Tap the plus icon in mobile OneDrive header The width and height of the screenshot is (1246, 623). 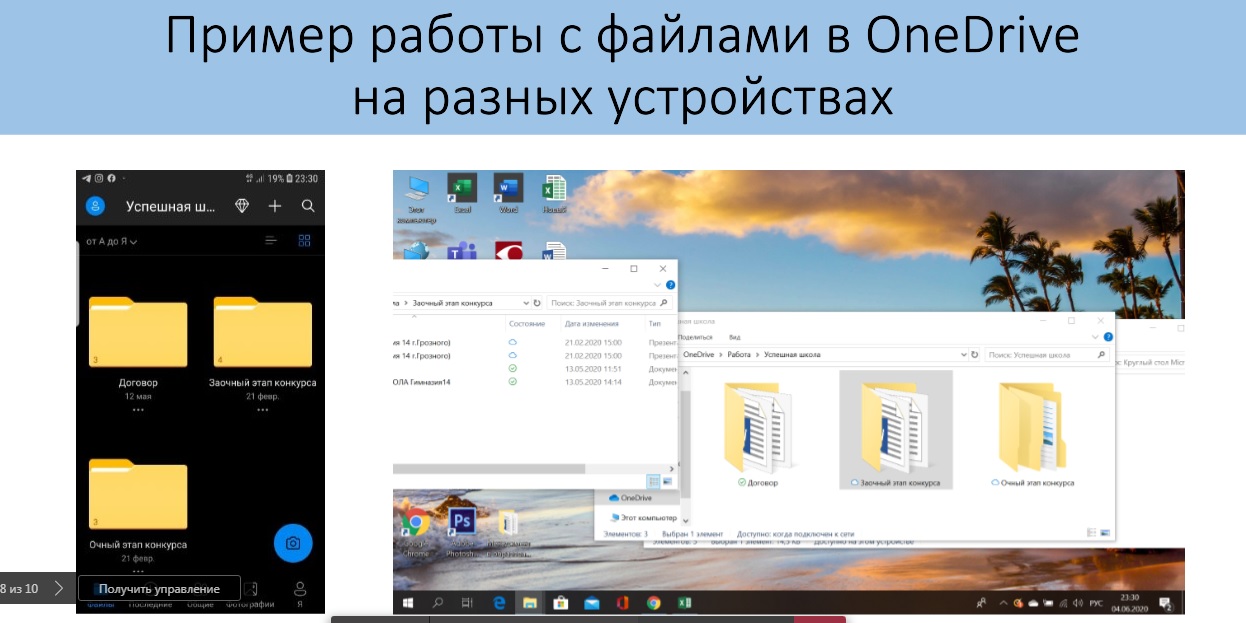tap(275, 206)
